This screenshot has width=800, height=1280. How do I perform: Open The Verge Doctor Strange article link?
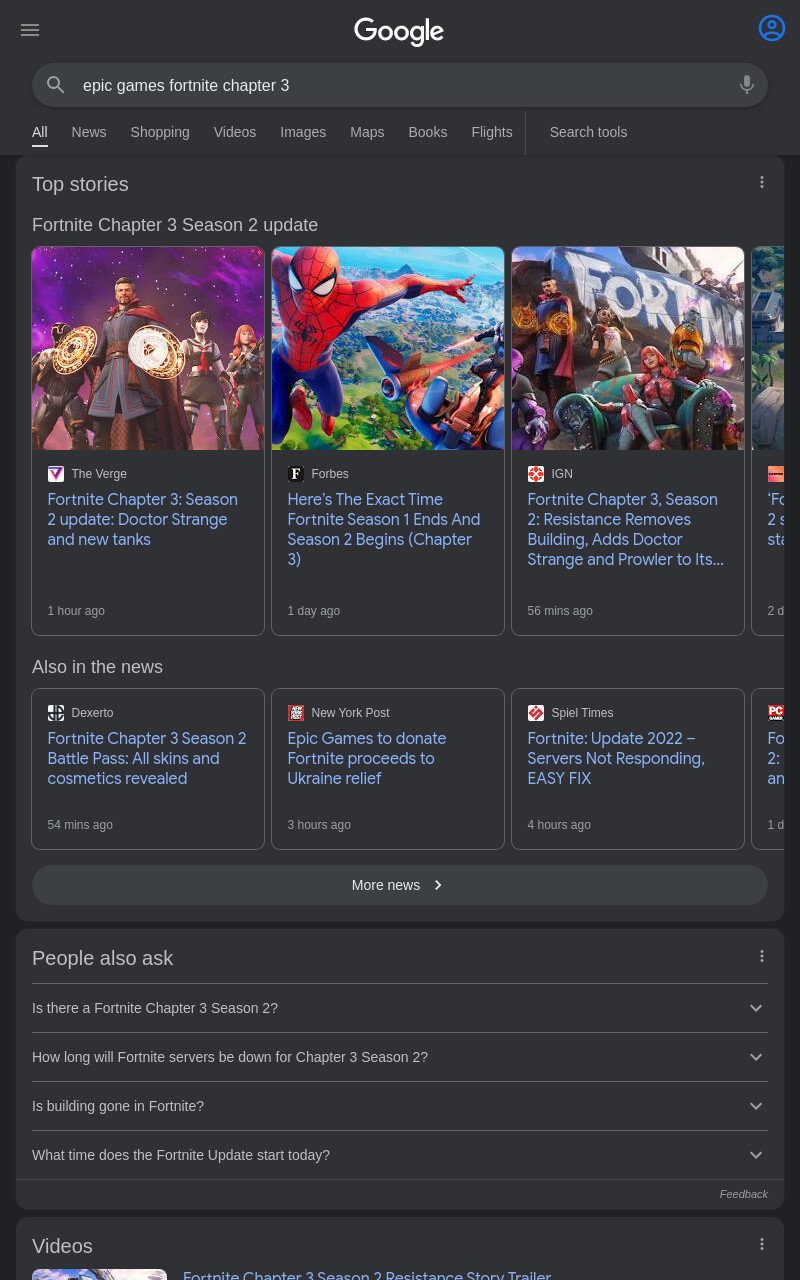pyautogui.click(x=143, y=519)
